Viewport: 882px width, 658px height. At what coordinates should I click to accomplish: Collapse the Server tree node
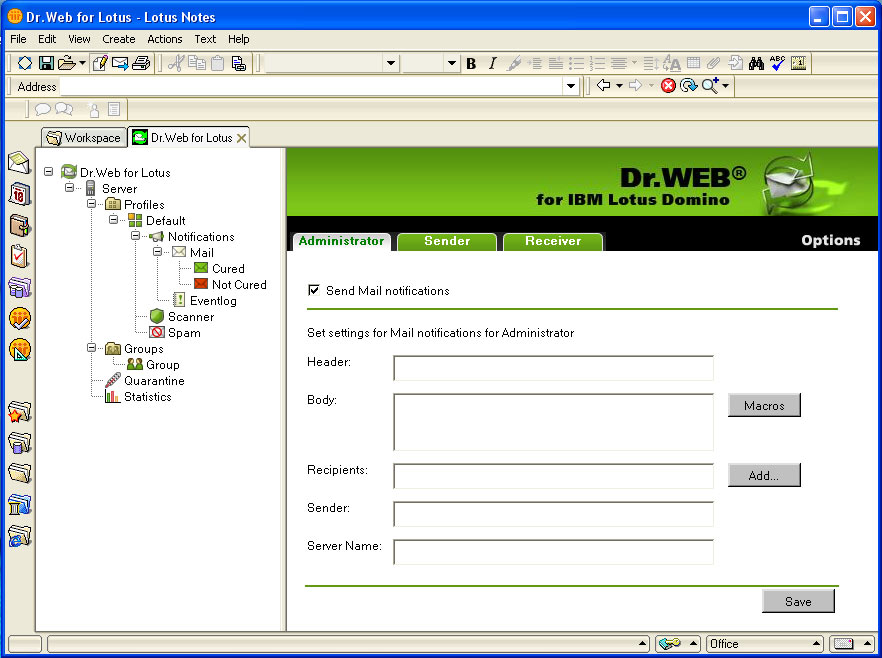[69, 187]
